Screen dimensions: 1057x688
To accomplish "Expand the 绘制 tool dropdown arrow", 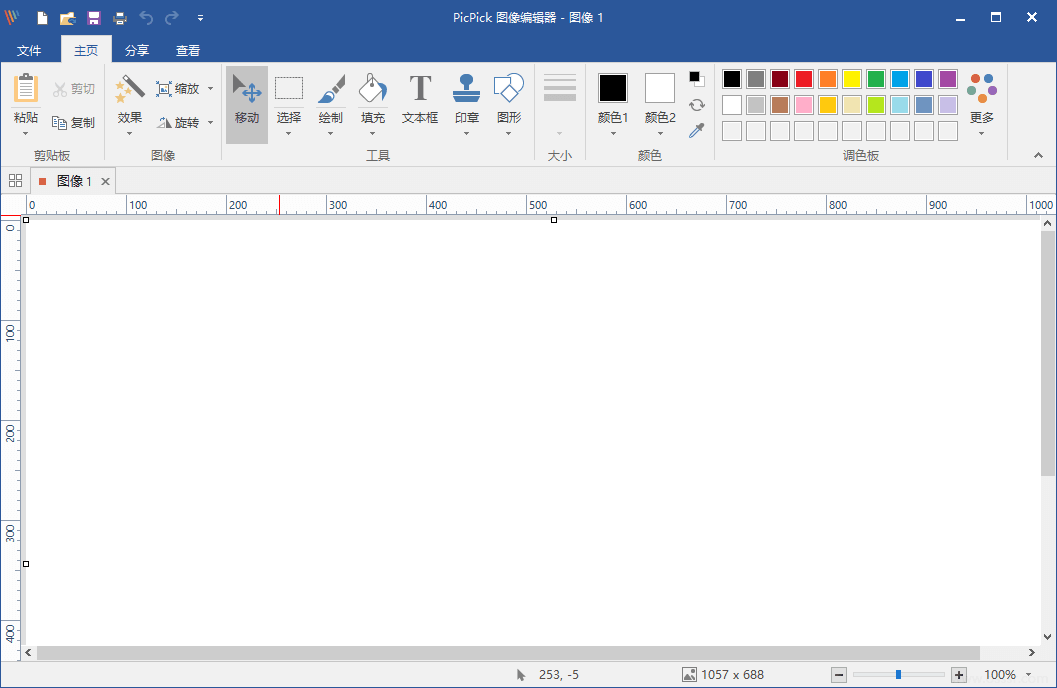I will click(x=331, y=133).
